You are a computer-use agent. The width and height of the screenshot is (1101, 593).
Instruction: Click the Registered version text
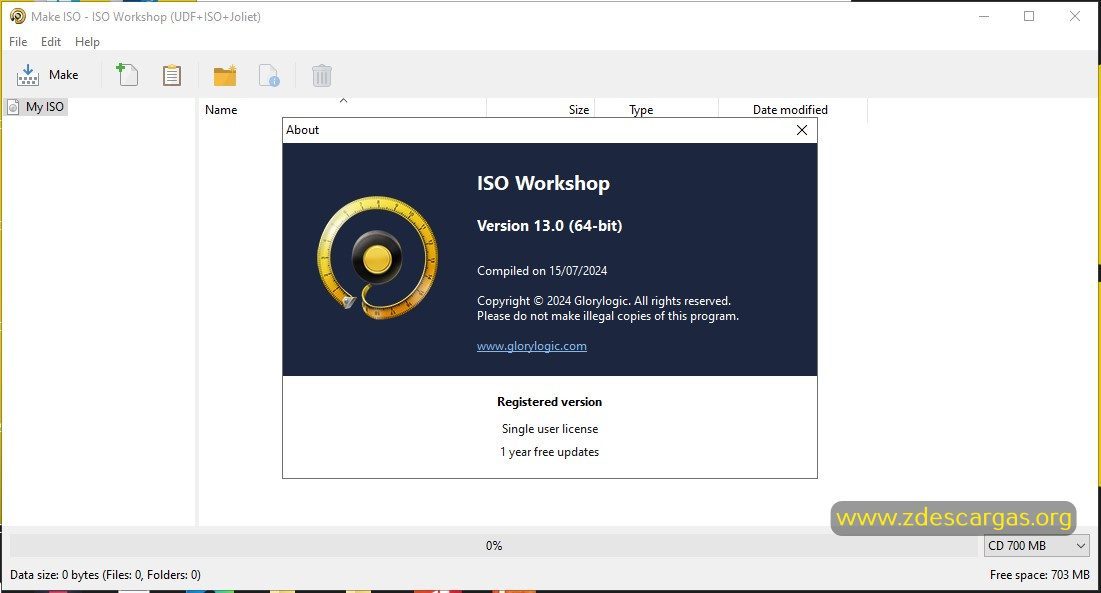coord(549,402)
